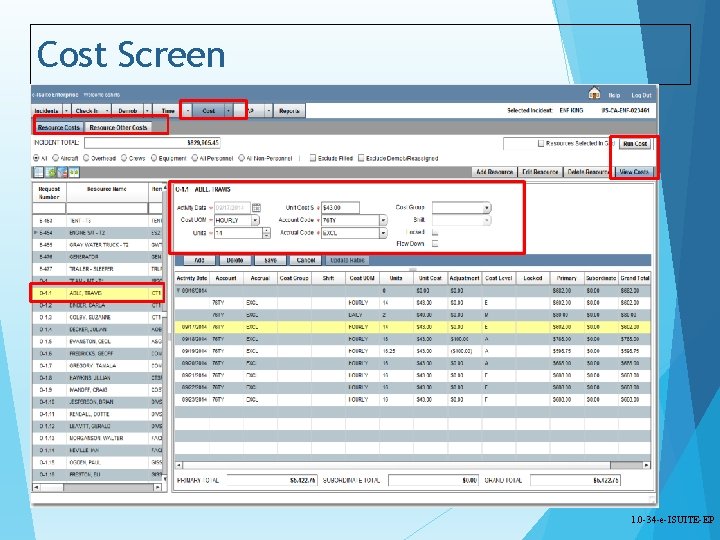
Task: Open the Check In menu dropdown arrow
Action: (107, 111)
